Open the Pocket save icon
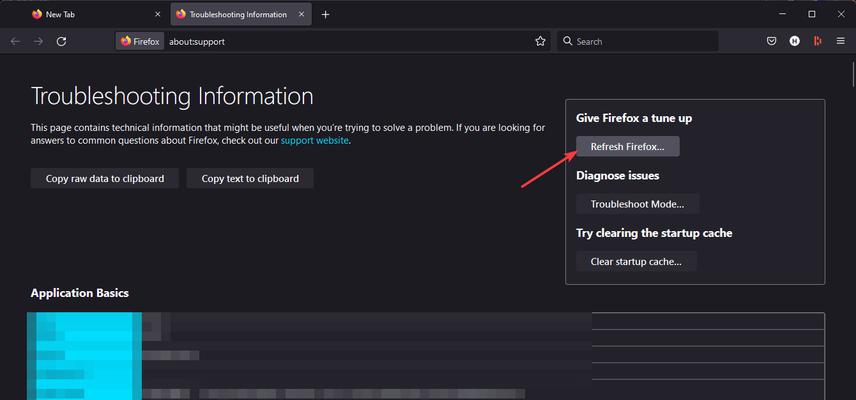 coord(771,41)
